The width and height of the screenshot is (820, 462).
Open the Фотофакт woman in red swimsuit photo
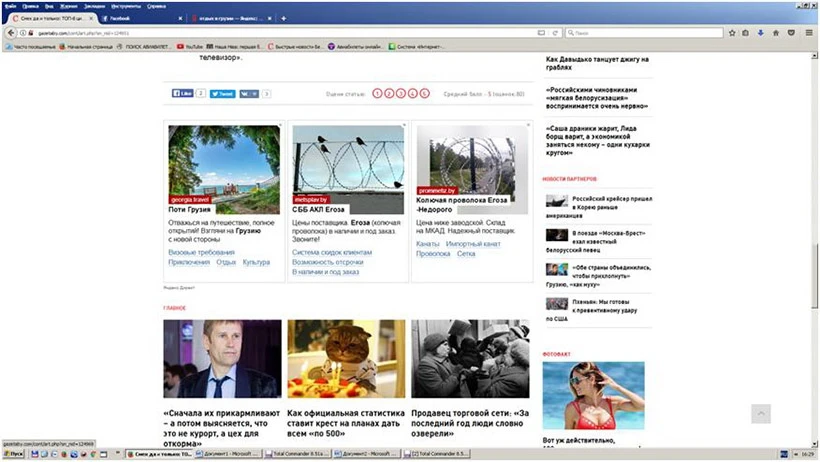(594, 396)
